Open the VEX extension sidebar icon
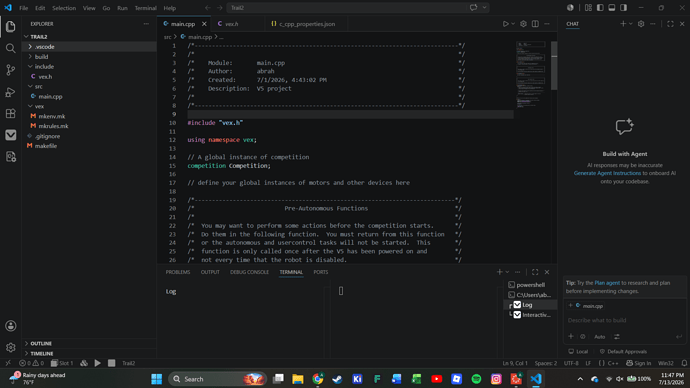The image size is (690, 388). [11, 135]
